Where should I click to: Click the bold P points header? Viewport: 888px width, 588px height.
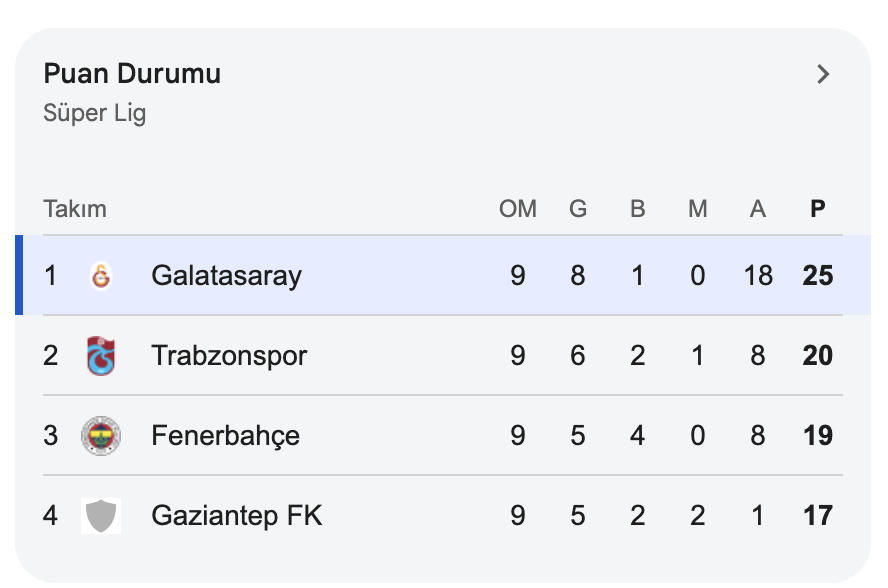(818, 210)
